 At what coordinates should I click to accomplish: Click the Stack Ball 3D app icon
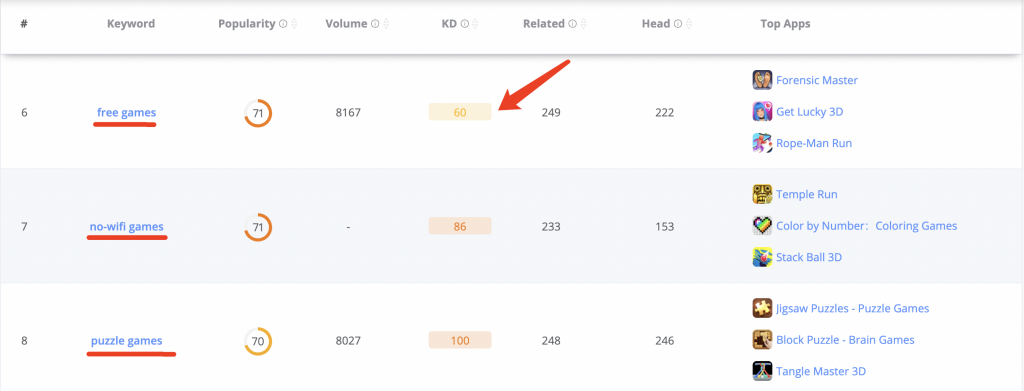(x=762, y=257)
